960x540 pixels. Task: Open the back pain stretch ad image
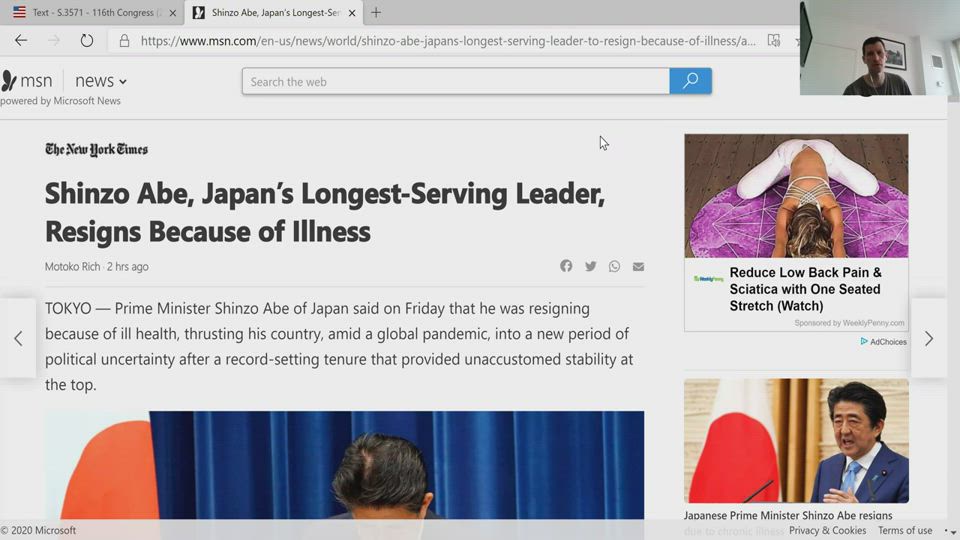tap(796, 196)
